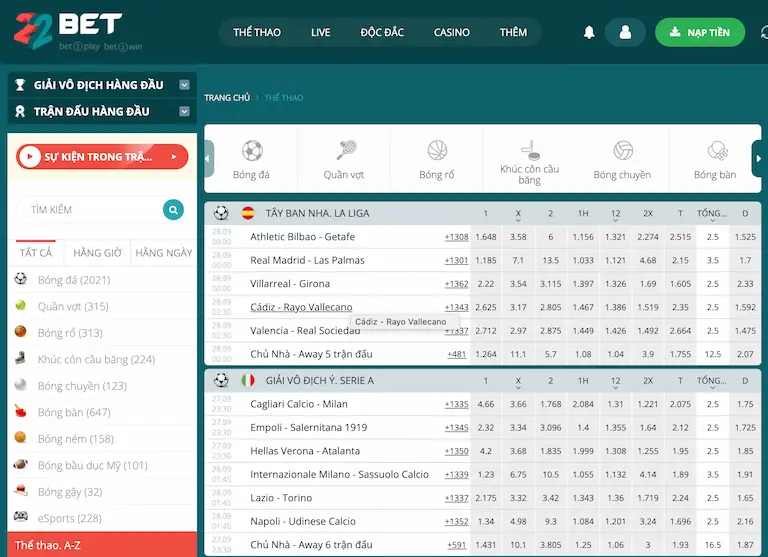768x557 pixels.
Task: Pick odds 9.3 for Udinese Calcio win
Action: pos(551,522)
